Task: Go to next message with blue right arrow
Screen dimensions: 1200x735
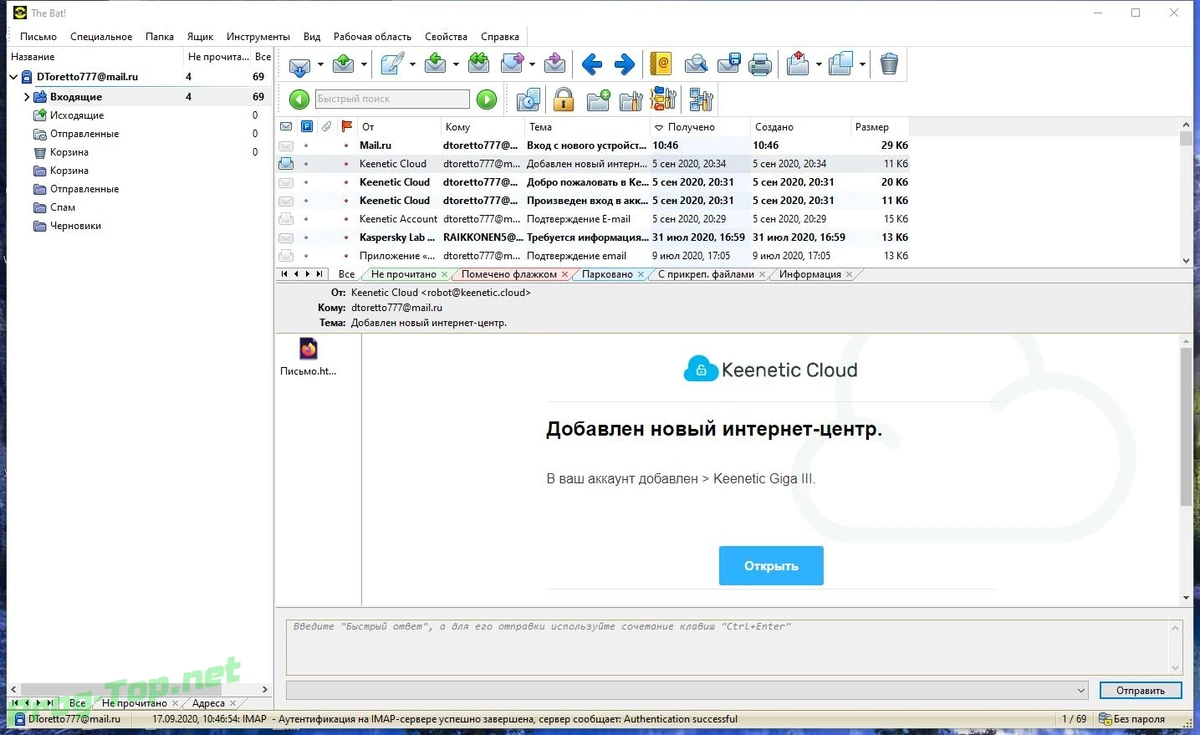Action: (x=624, y=65)
